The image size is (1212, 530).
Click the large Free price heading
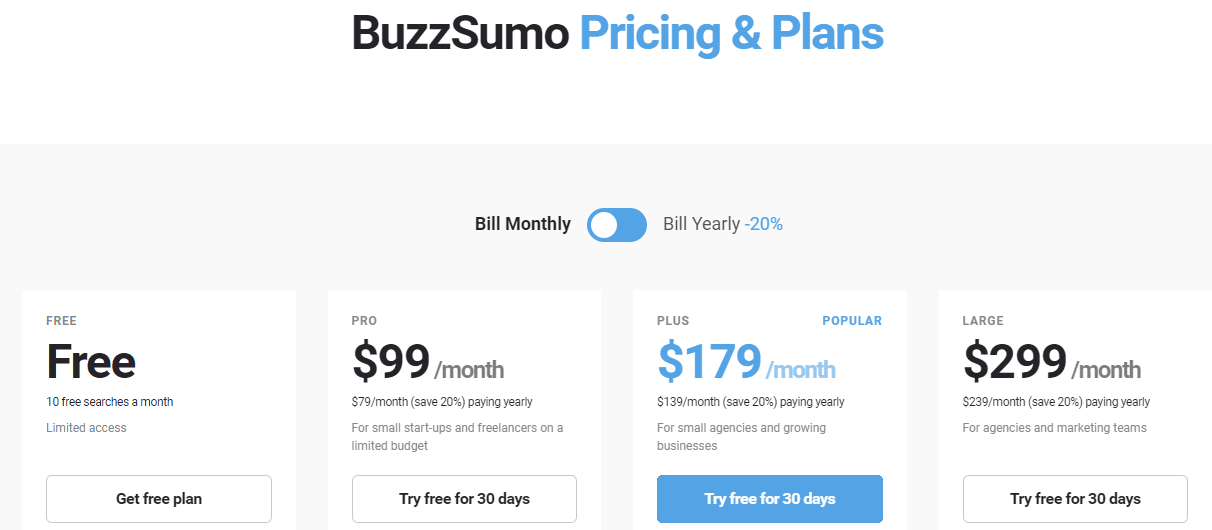click(91, 362)
